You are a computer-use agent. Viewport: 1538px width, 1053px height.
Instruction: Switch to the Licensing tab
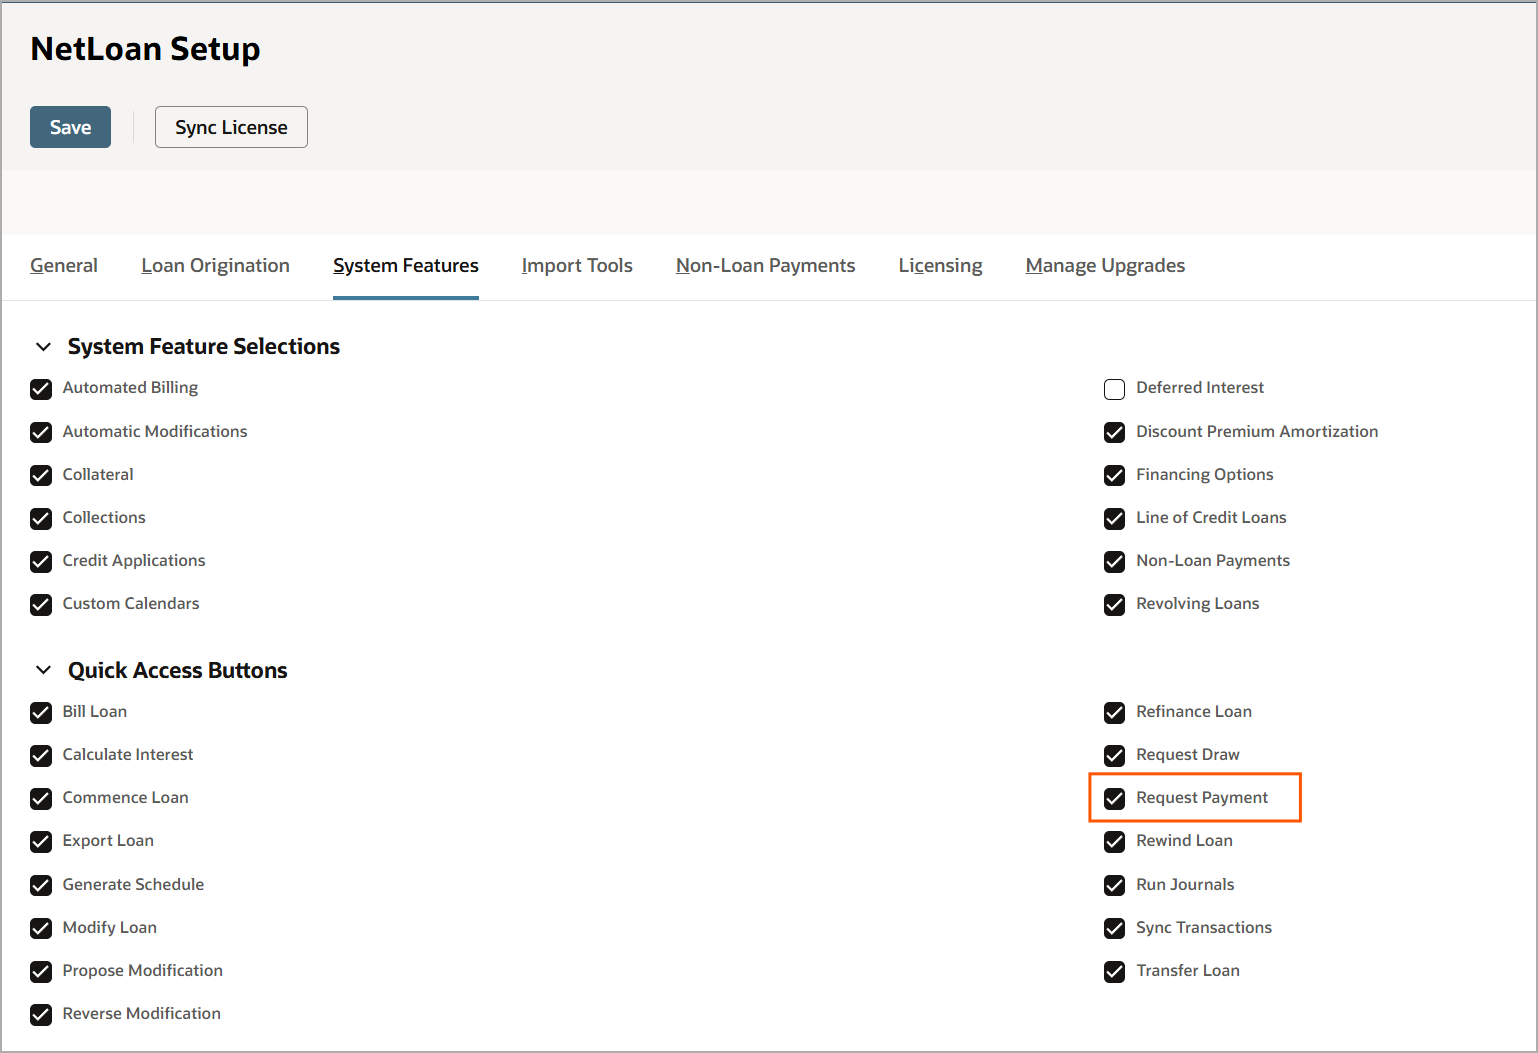click(940, 265)
